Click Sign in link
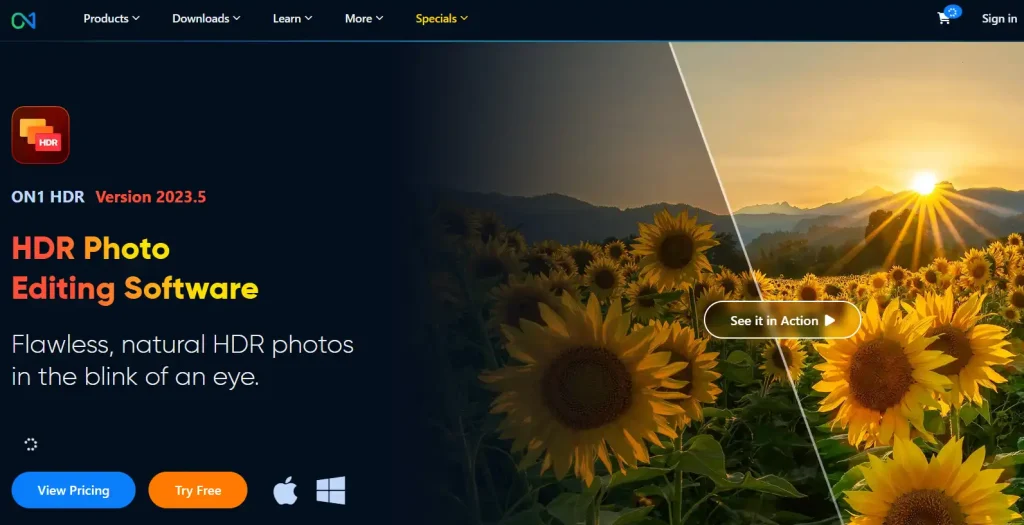Screen dimensions: 1024x525 coord(999,19)
